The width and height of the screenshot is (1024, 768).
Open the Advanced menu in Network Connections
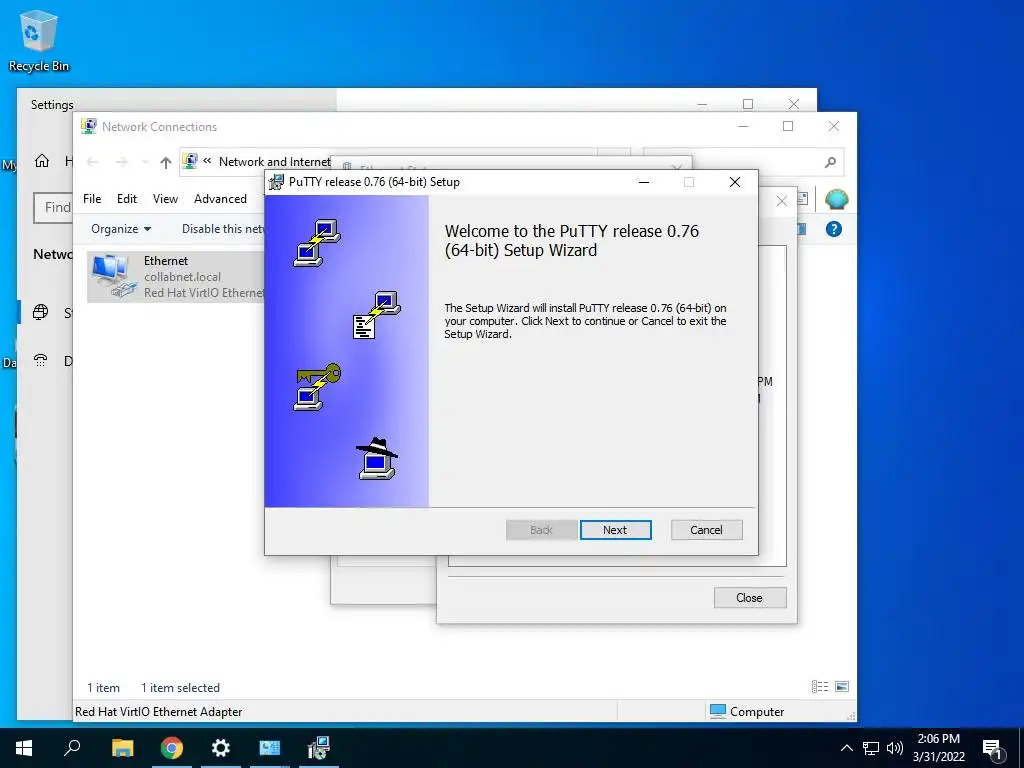220,199
